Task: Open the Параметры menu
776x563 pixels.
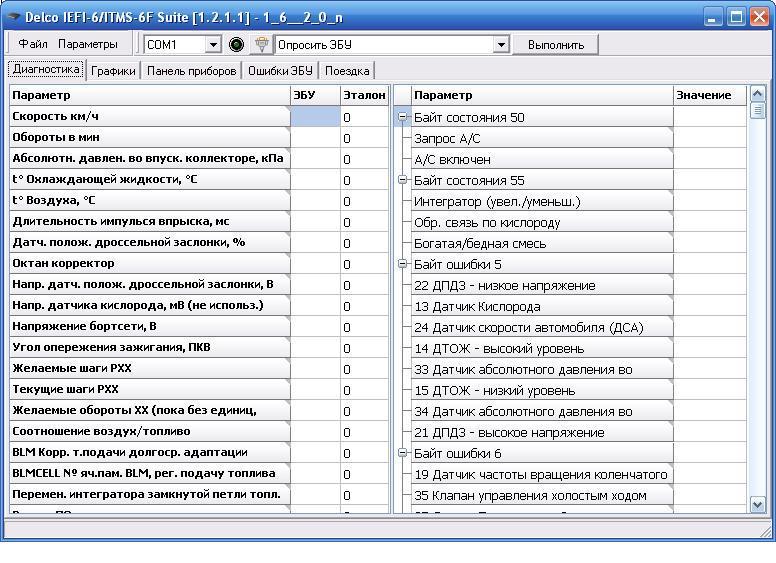Action: tap(88, 44)
